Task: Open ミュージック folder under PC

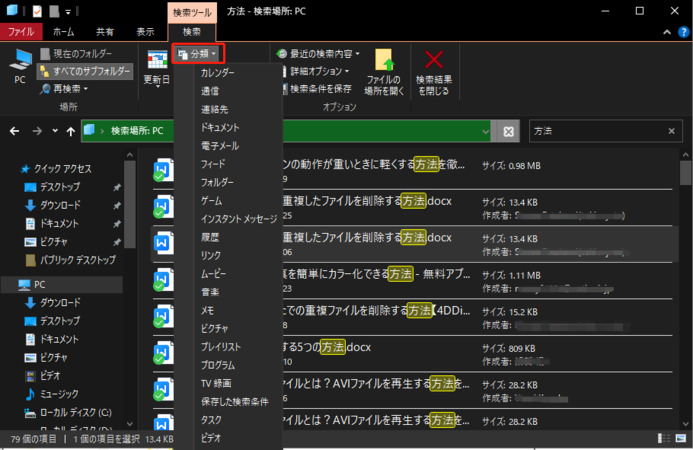Action: 52,394
